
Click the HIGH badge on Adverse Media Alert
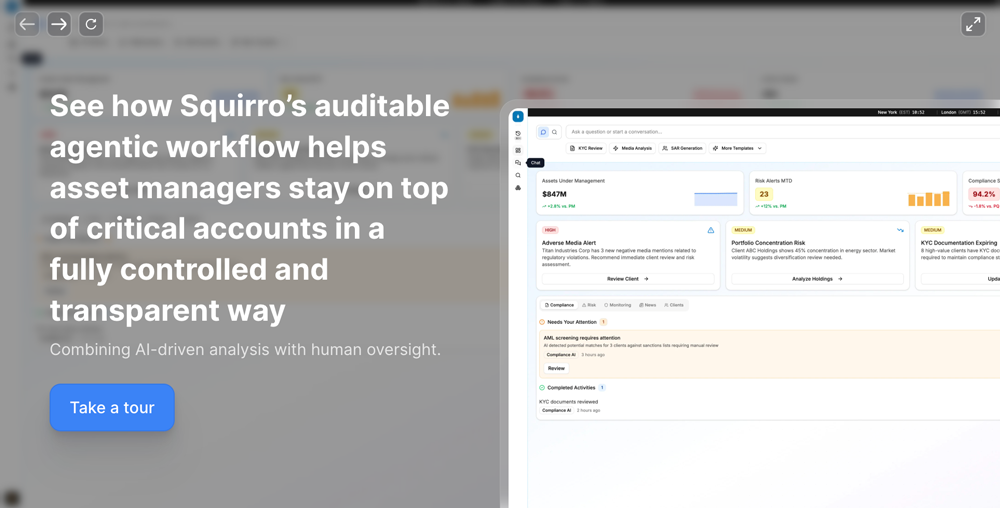(x=550, y=230)
